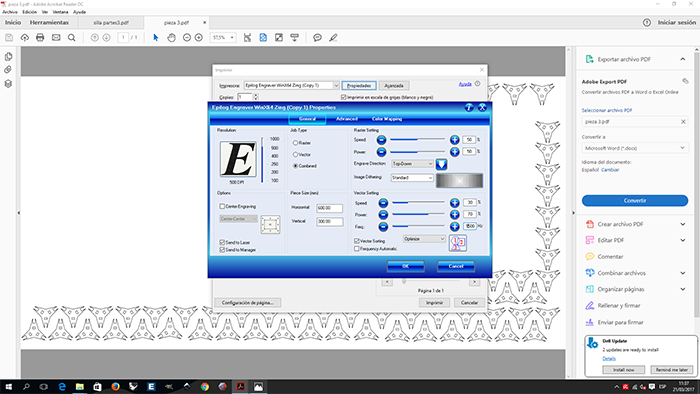This screenshot has width=700, height=394.
Task: Click the vector sorting order icon
Action: pyautogui.click(x=458, y=243)
